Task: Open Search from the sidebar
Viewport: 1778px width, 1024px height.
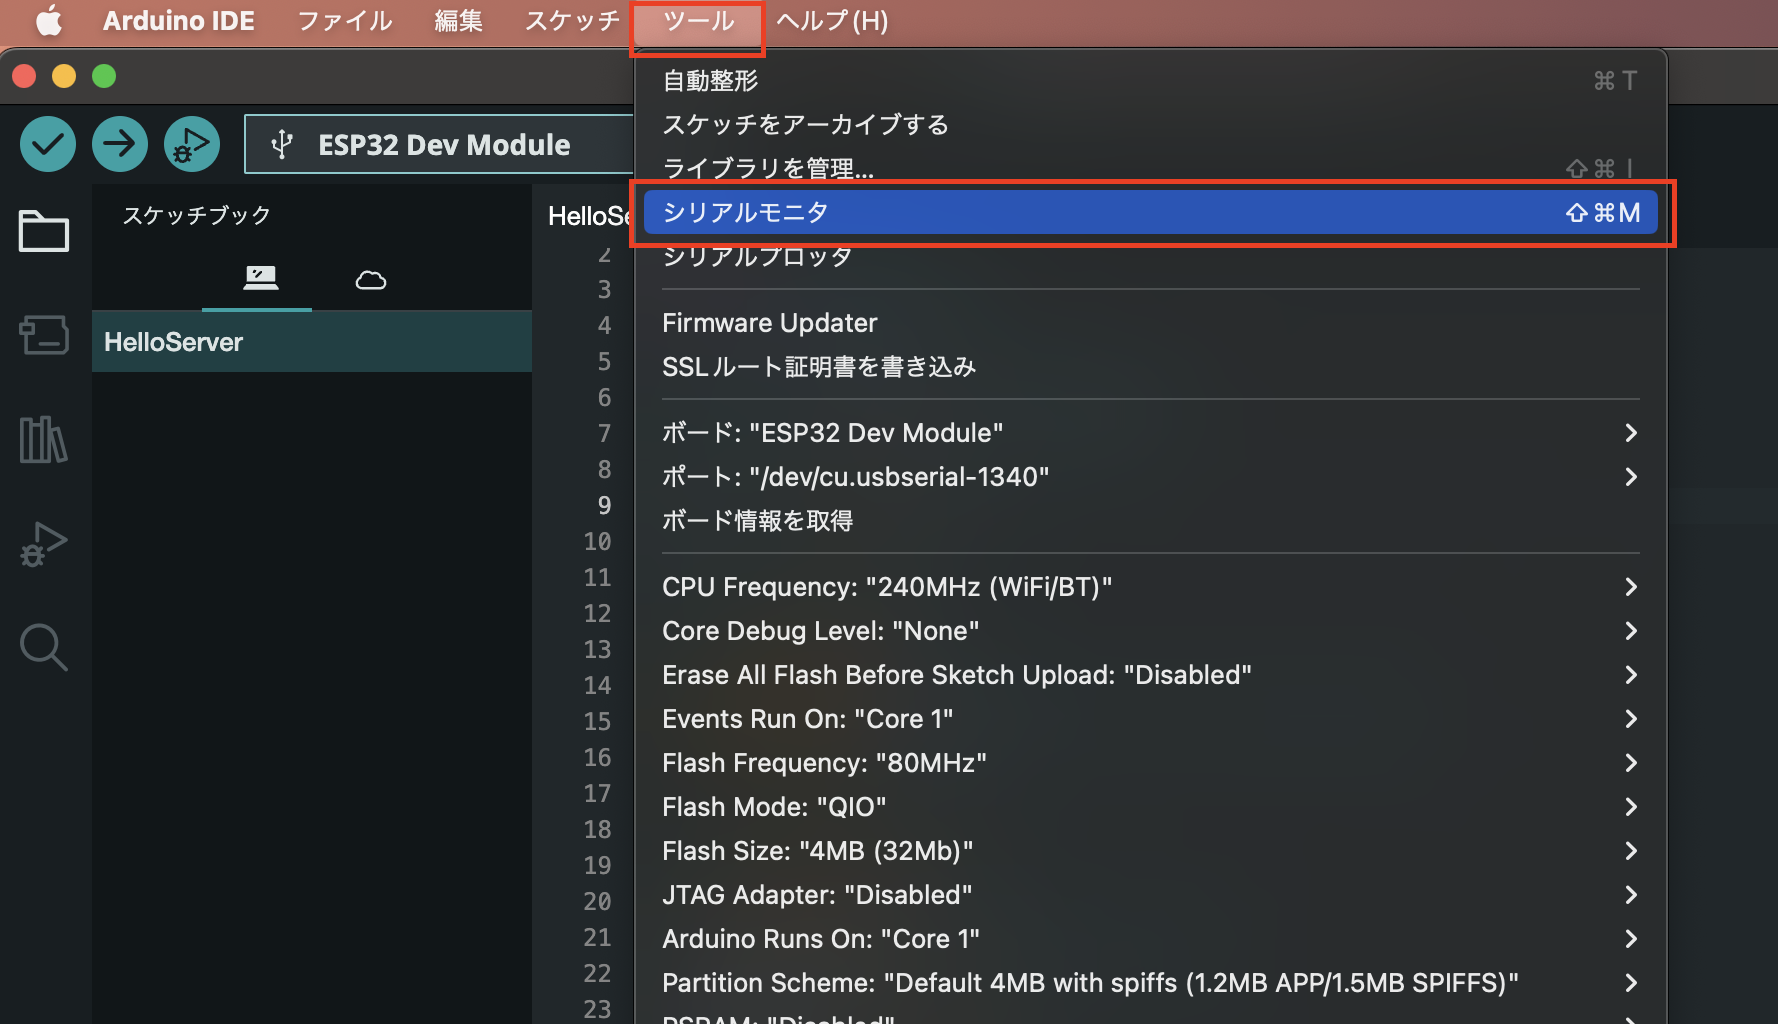Action: point(43,648)
